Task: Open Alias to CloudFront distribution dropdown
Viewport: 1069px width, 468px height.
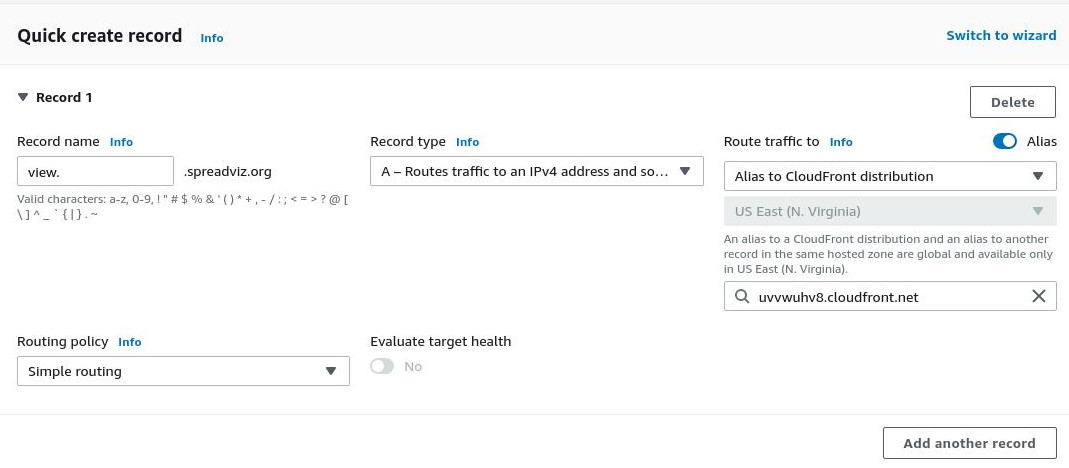Action: (890, 176)
